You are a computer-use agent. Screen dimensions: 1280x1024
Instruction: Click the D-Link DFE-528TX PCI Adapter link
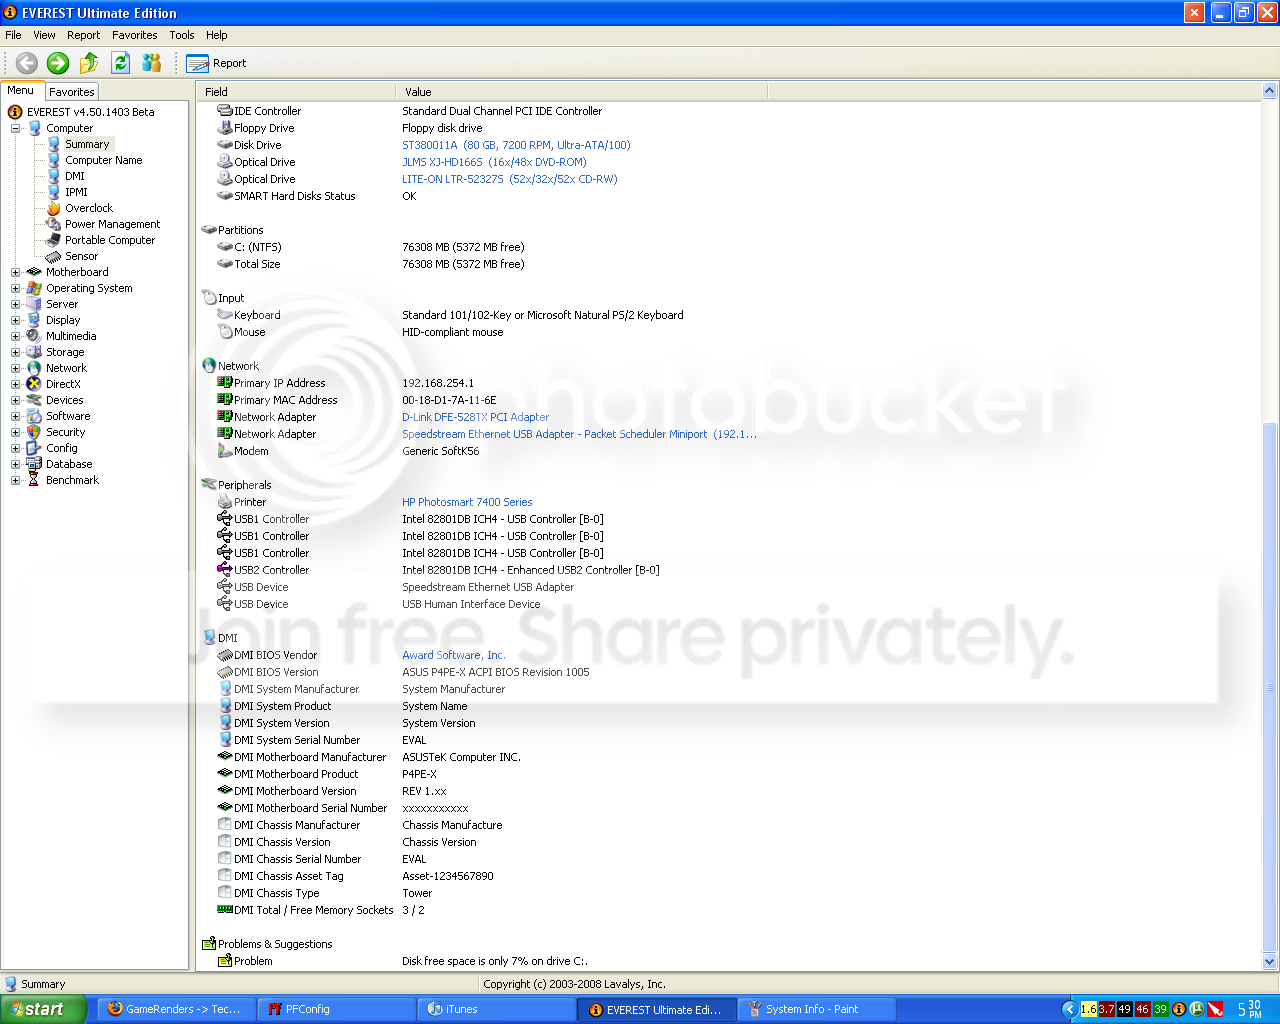pyautogui.click(x=475, y=417)
